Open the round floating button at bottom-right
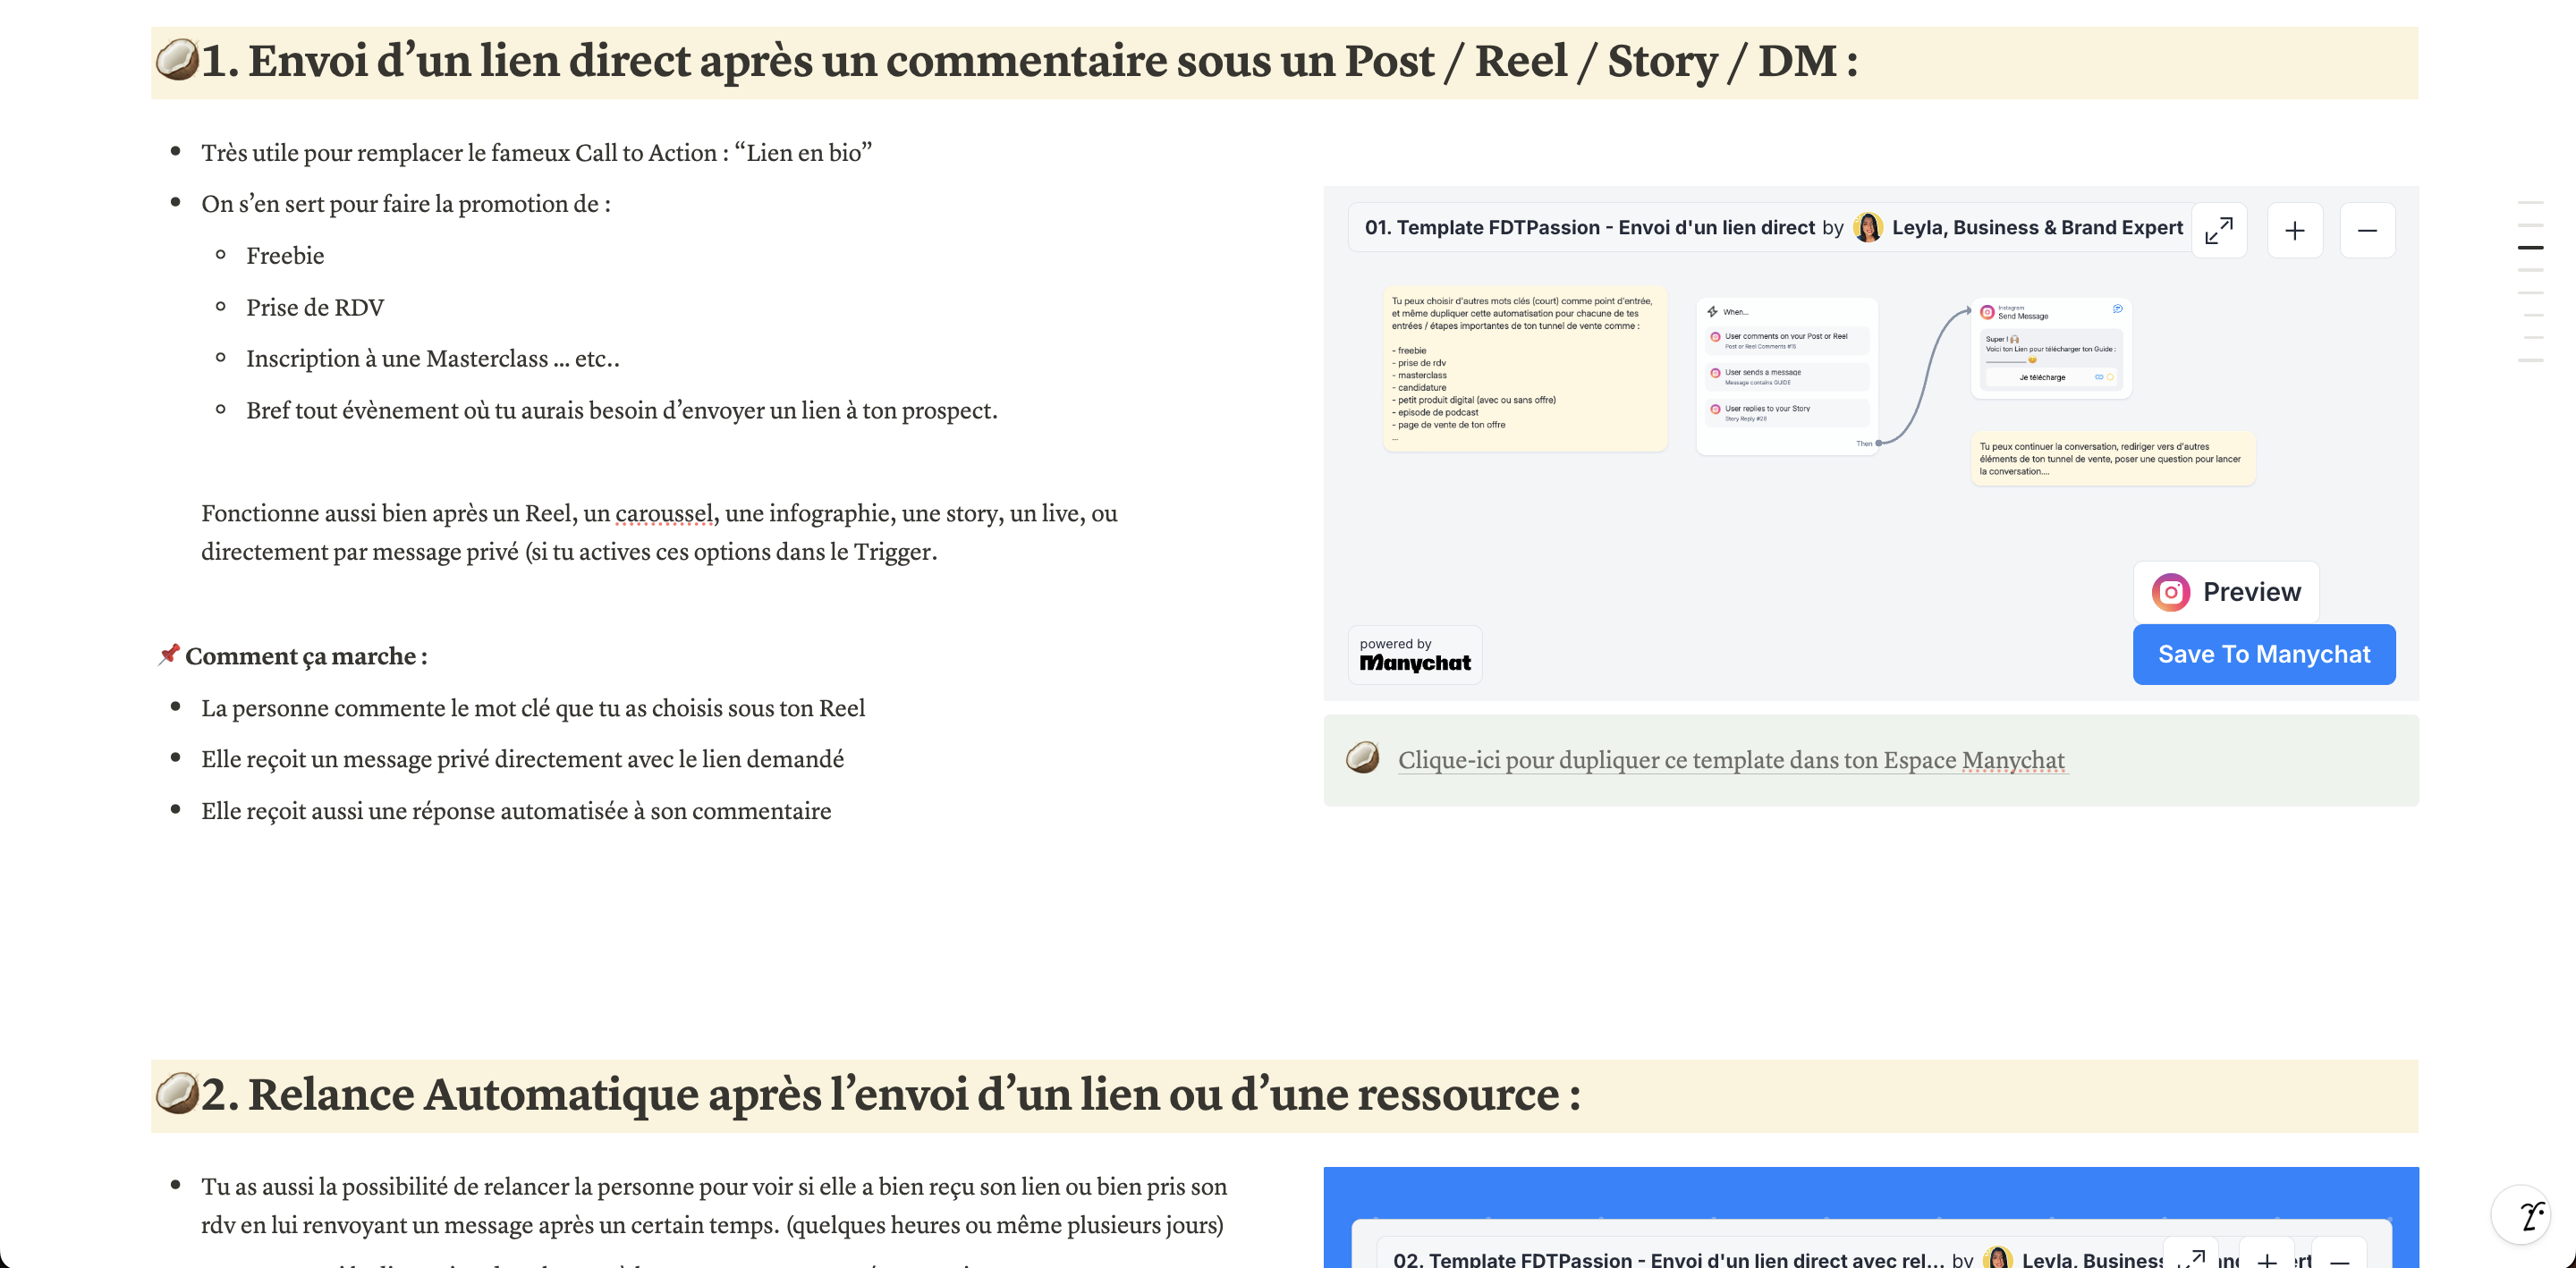 pyautogui.click(x=2521, y=1214)
